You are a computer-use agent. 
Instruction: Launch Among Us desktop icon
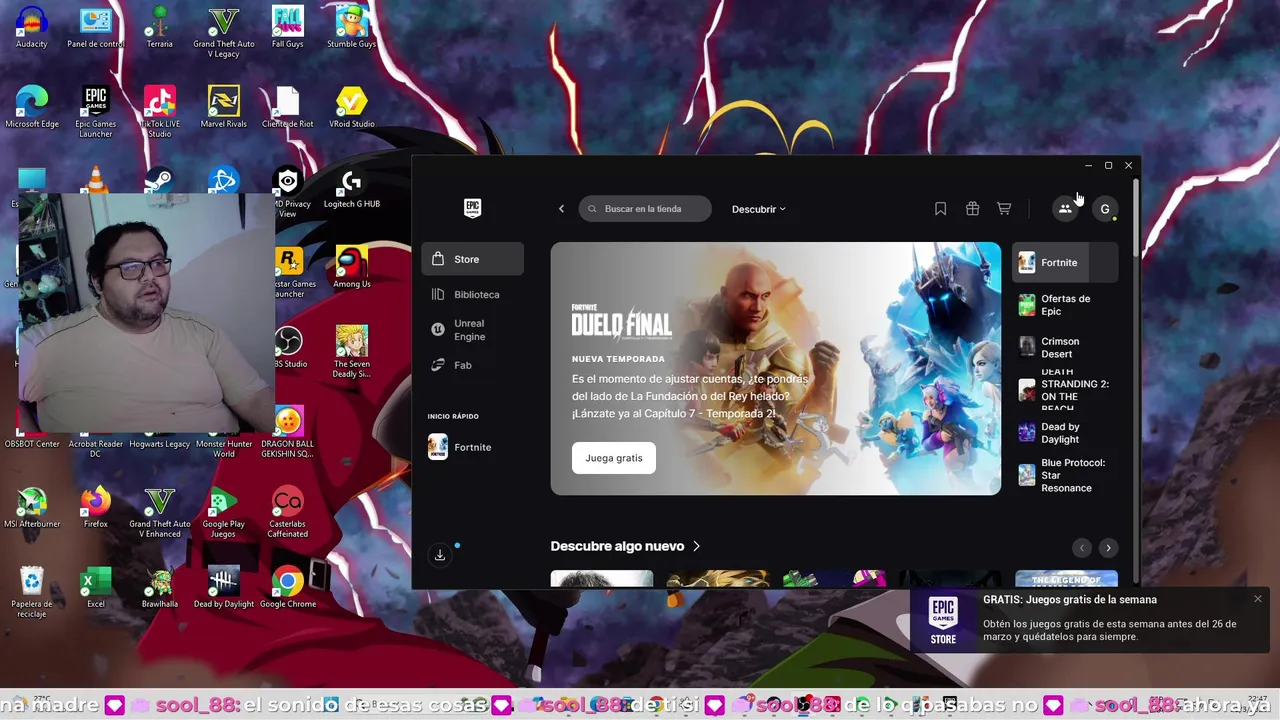(351, 268)
